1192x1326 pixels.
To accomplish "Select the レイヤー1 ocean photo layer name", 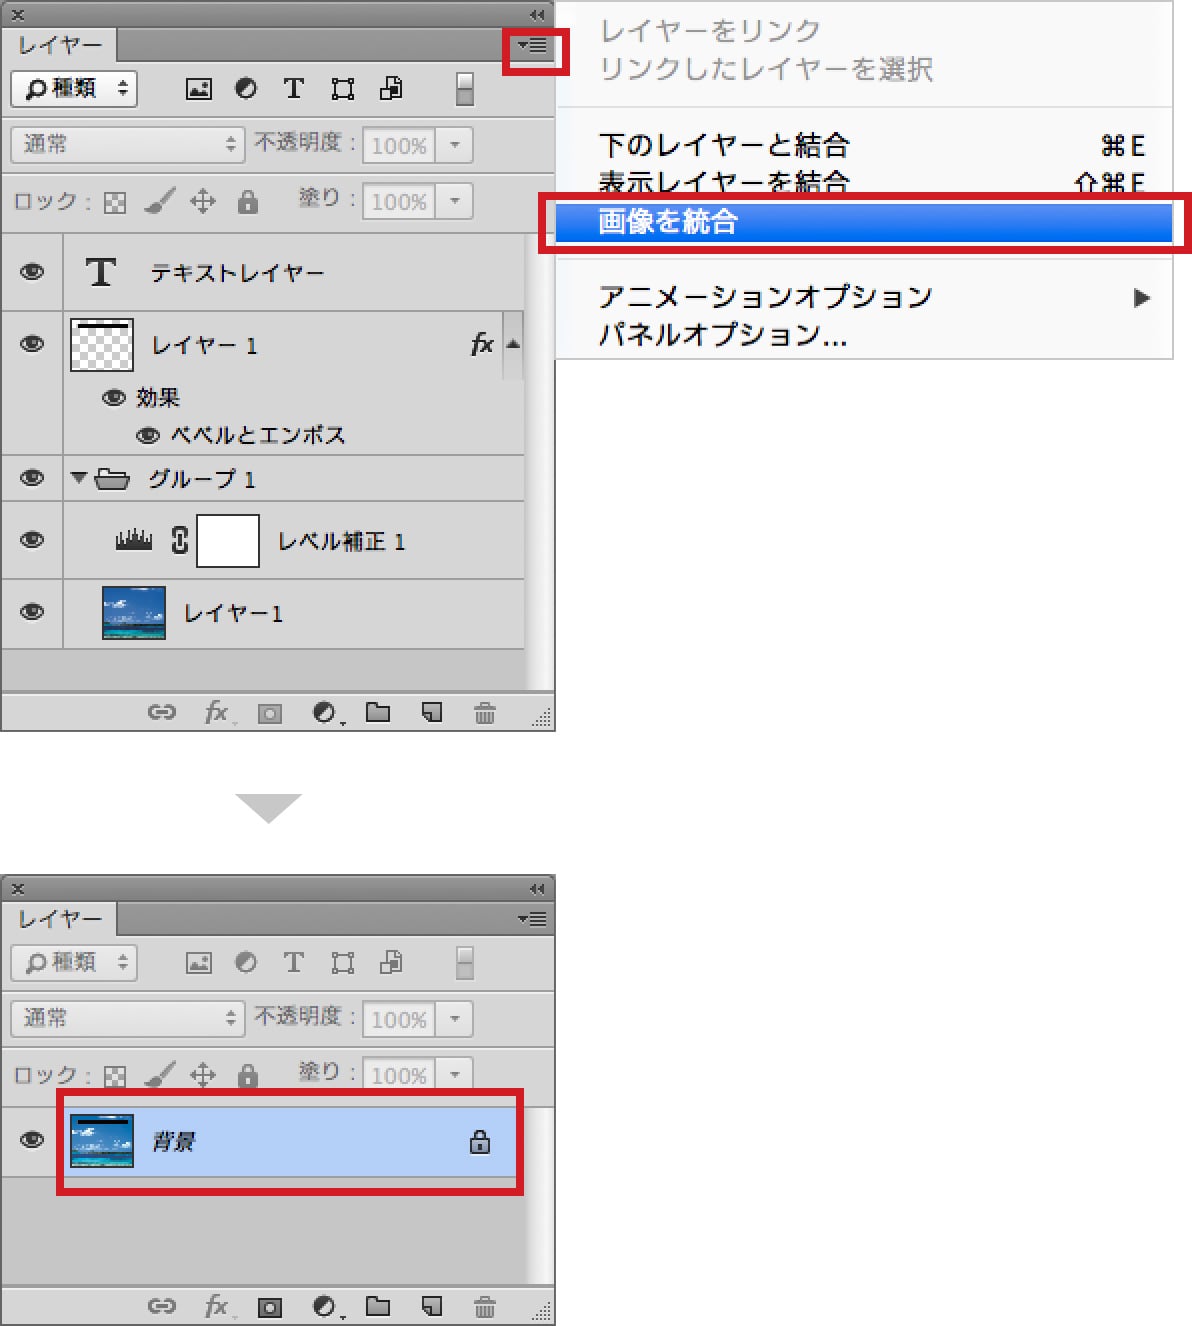I will [233, 614].
